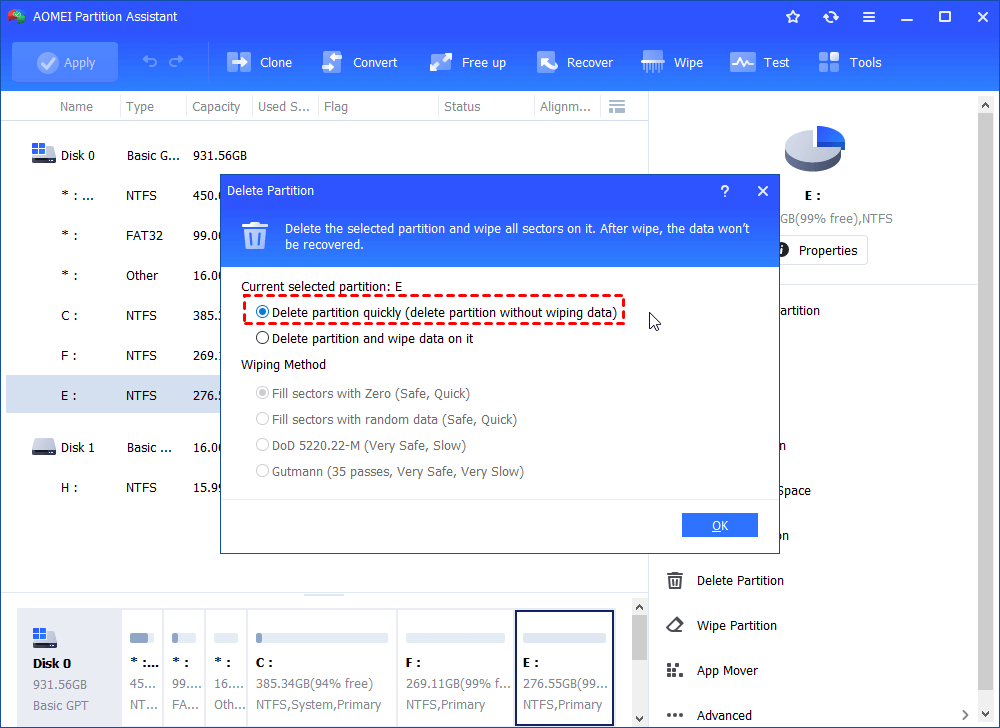1000x728 pixels.
Task: Sort by the Name column header
Action: pyautogui.click(x=76, y=106)
